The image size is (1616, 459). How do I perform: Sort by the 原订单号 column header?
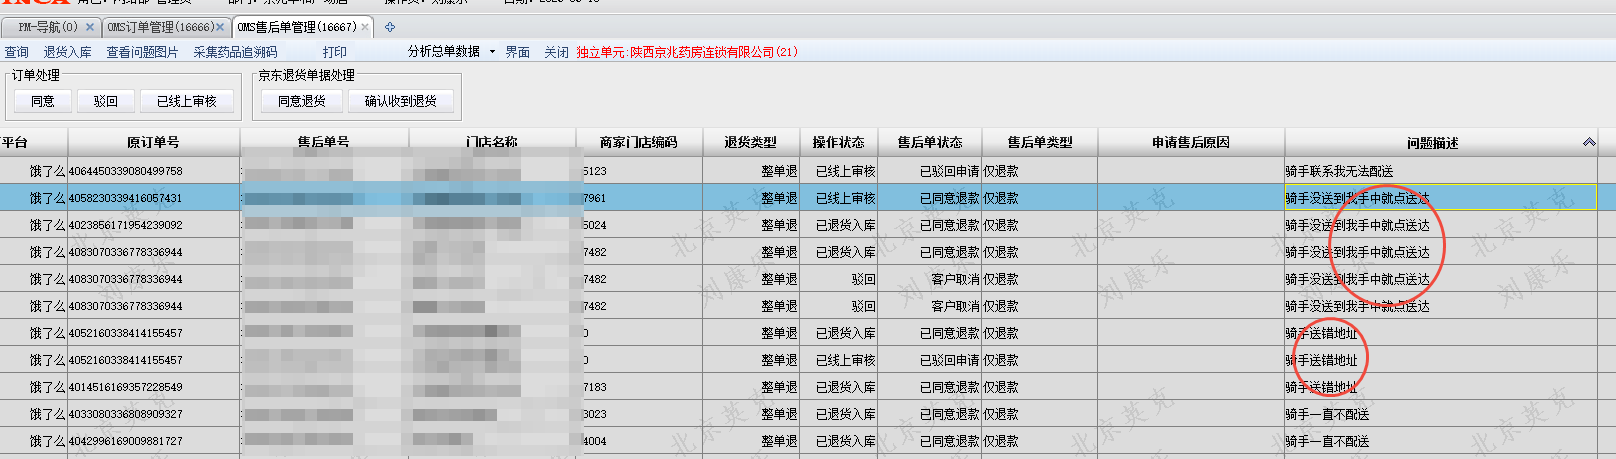[154, 143]
